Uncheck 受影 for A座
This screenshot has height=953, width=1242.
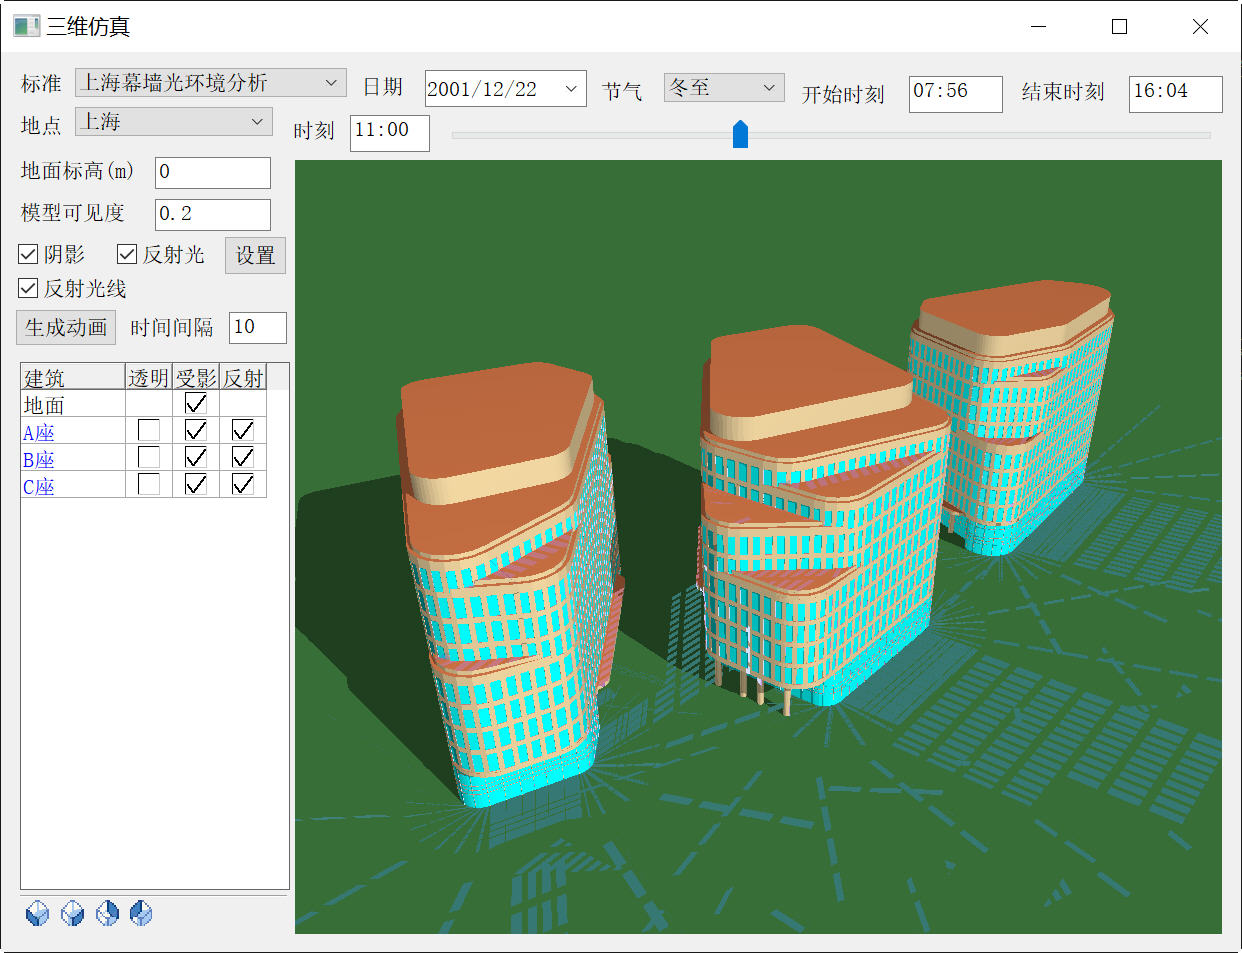tap(196, 431)
